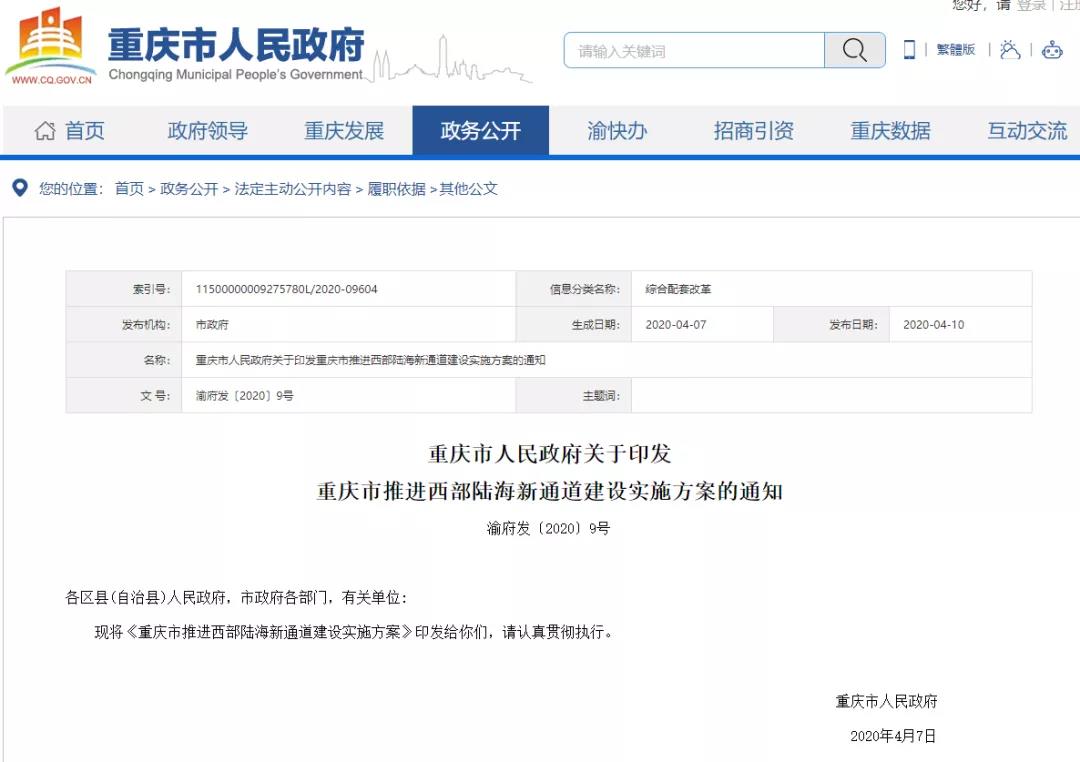Open the 互动交流 navigation tab
Image resolution: width=1080 pixels, height=762 pixels.
(1027, 130)
